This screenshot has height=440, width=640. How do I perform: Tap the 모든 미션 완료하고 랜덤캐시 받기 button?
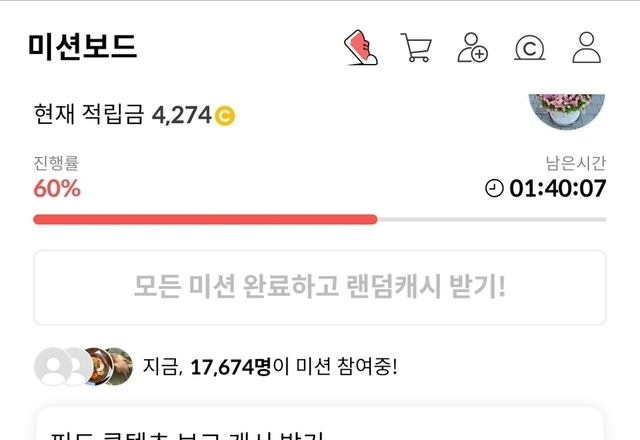coord(320,287)
